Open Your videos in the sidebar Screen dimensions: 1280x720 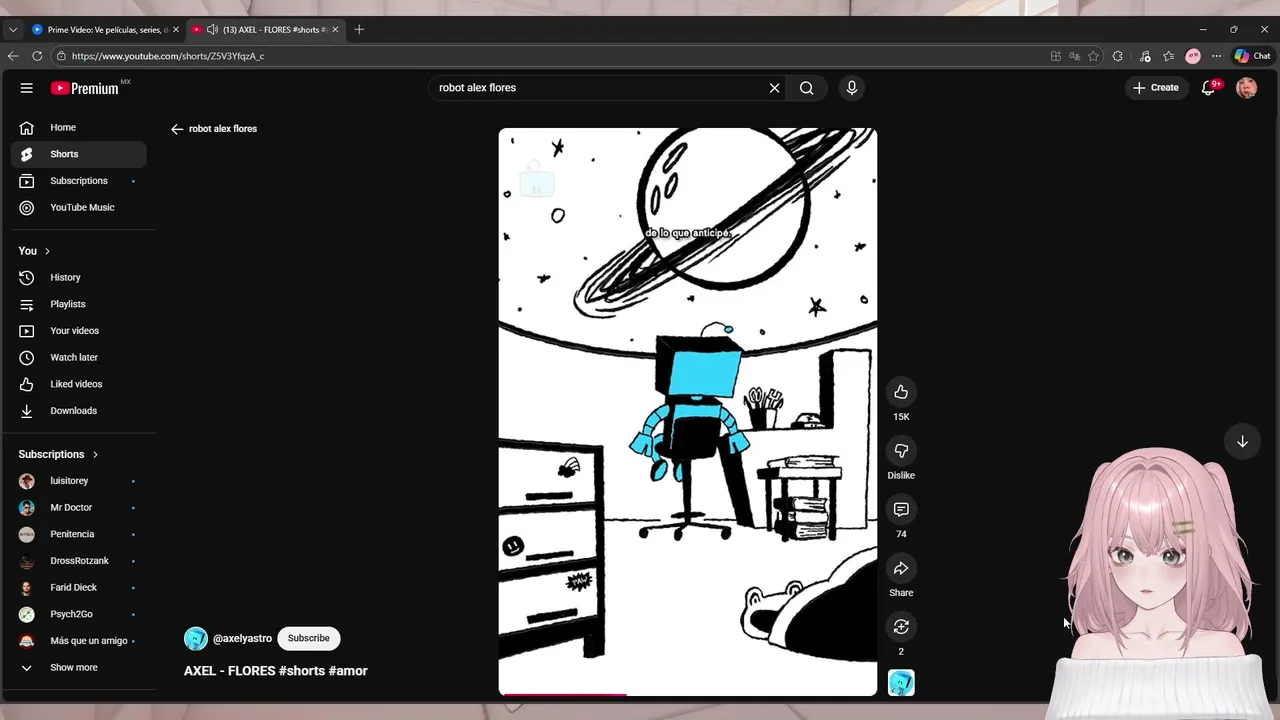(79, 331)
